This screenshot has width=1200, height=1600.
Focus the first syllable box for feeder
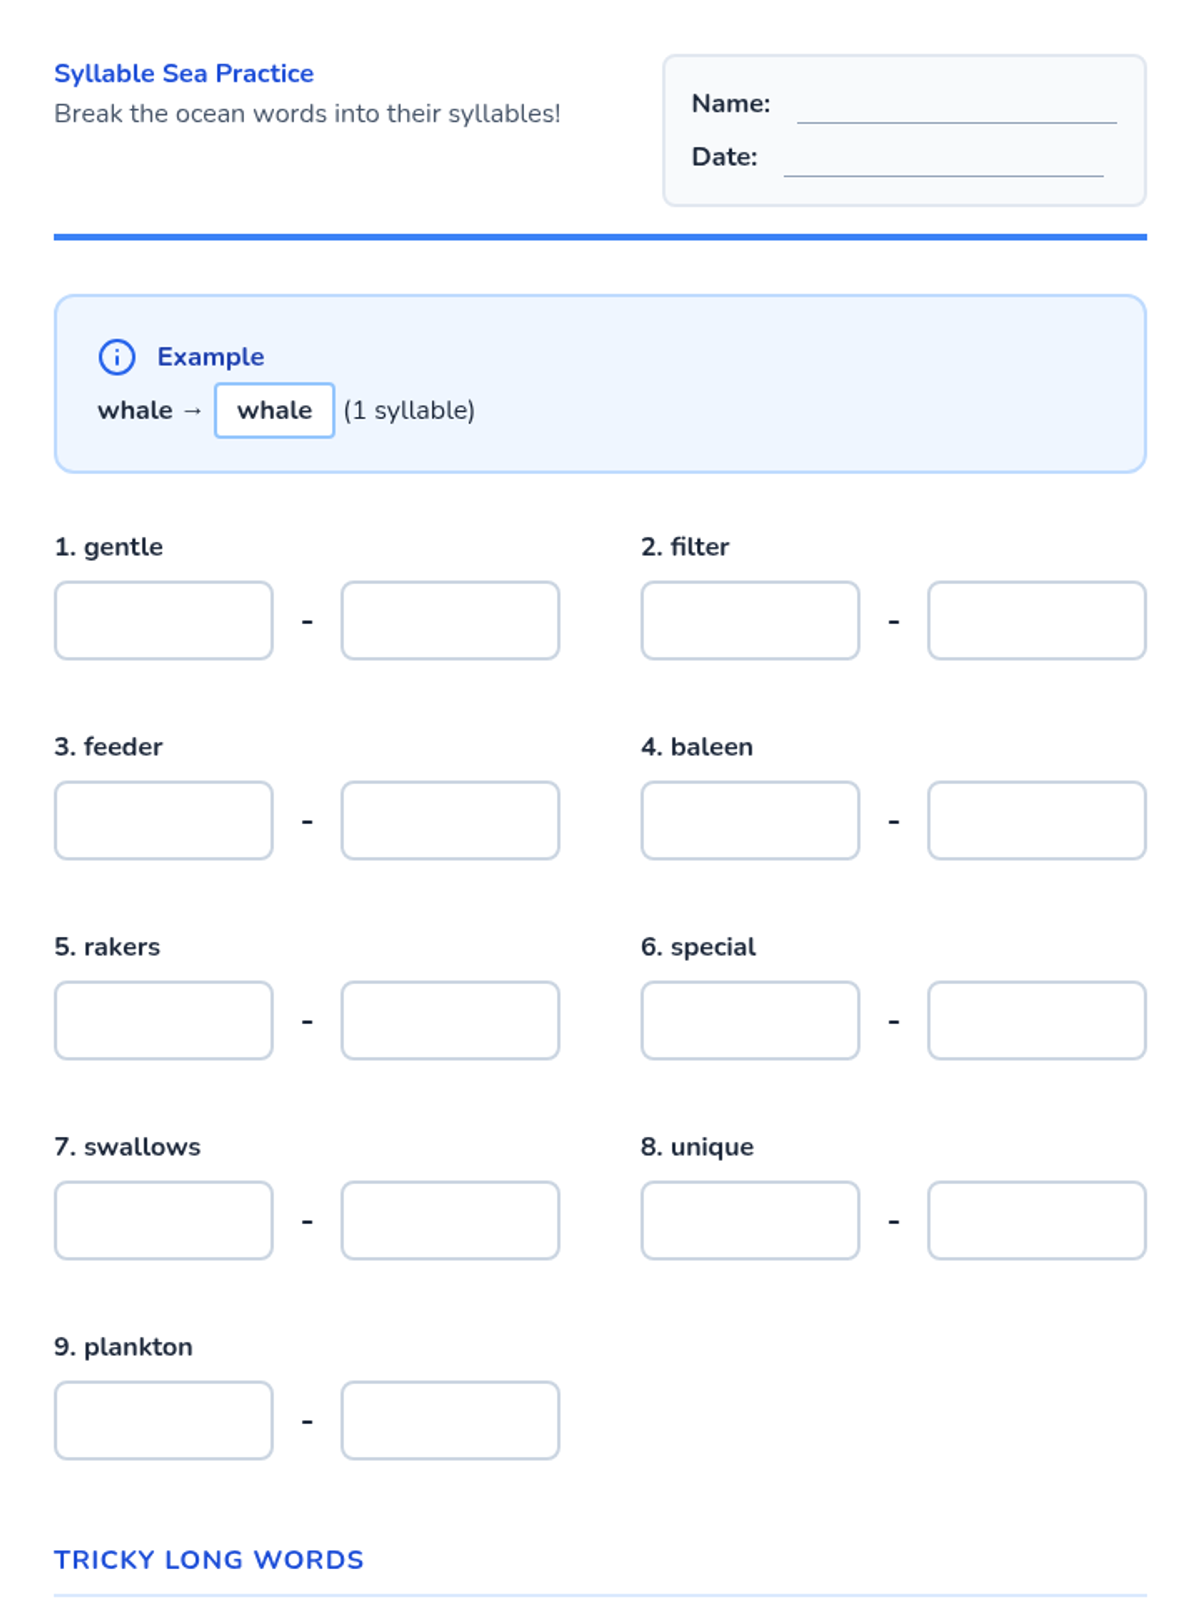tap(164, 820)
